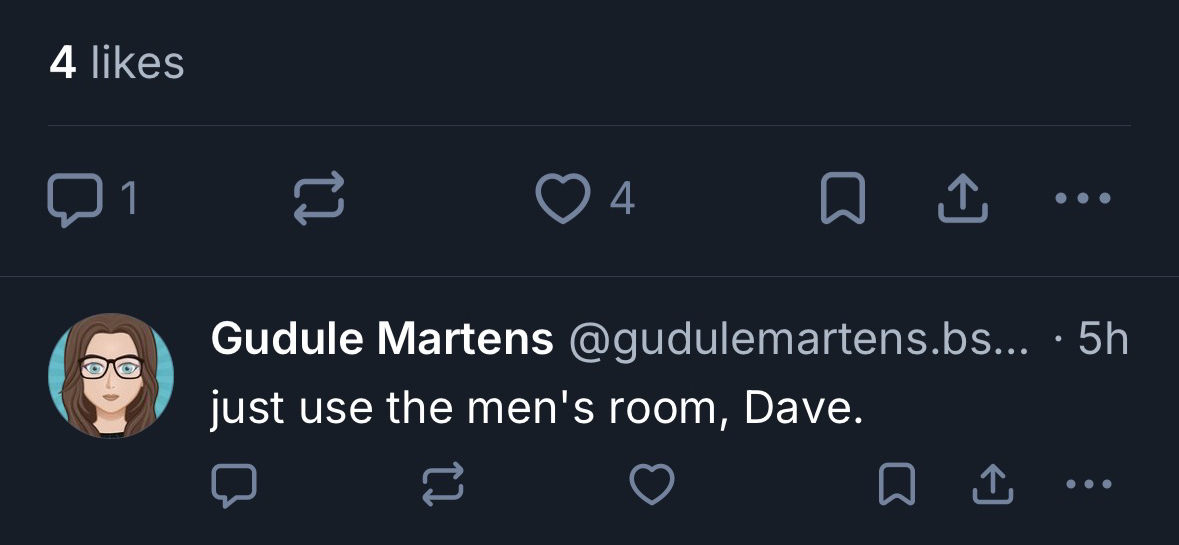Click the like count beside the main post's heart
The height and width of the screenshot is (545, 1179).
622,200
